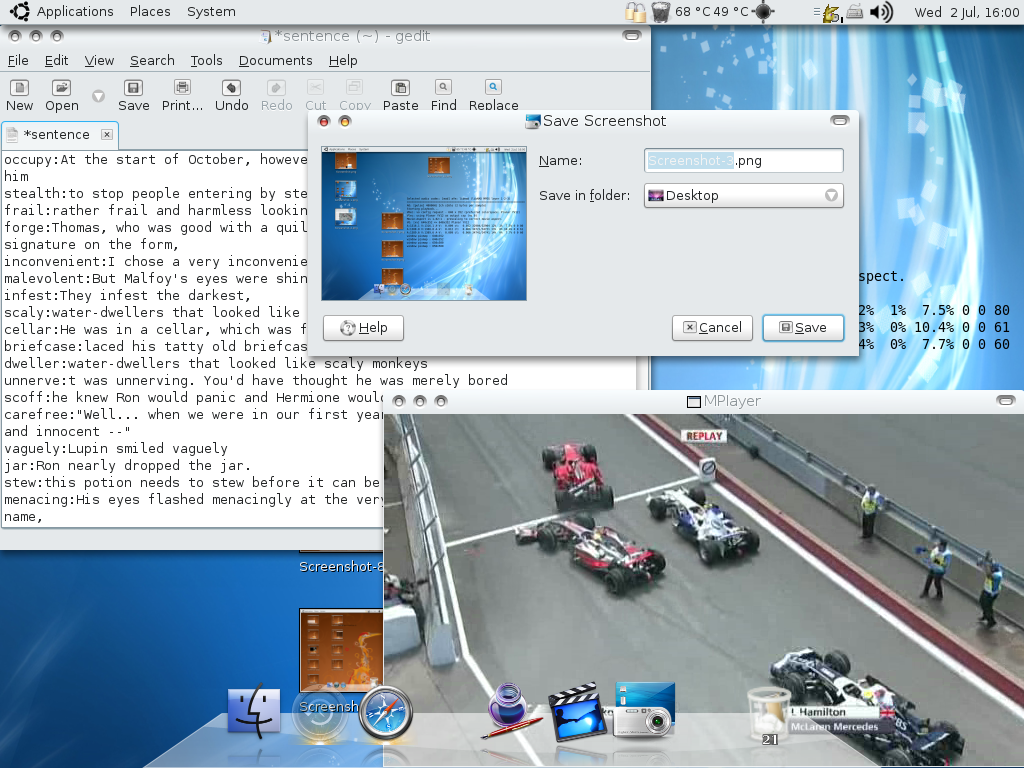Image resolution: width=1024 pixels, height=768 pixels.
Task: Click the Save icon in gedit toolbar
Action: click(x=133, y=88)
